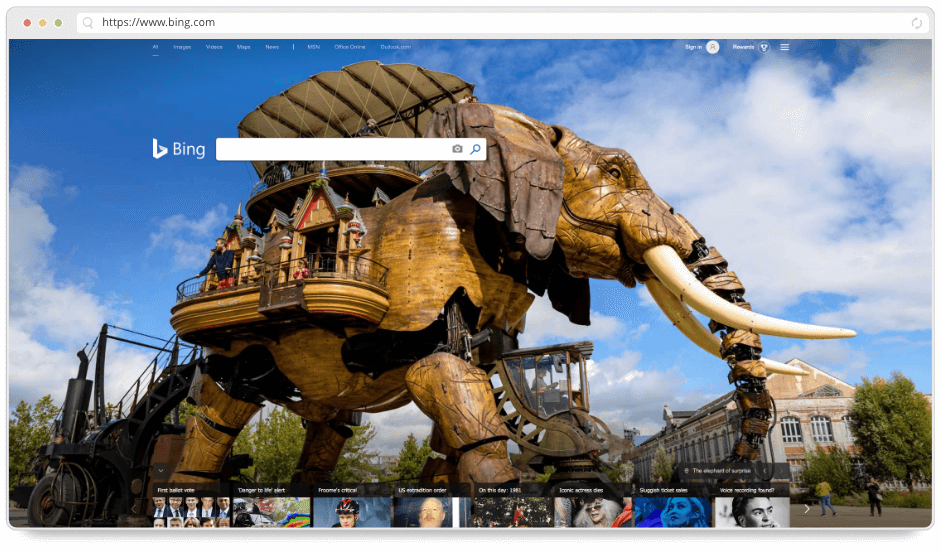
Task: Open the Office Online link
Action: click(x=350, y=47)
